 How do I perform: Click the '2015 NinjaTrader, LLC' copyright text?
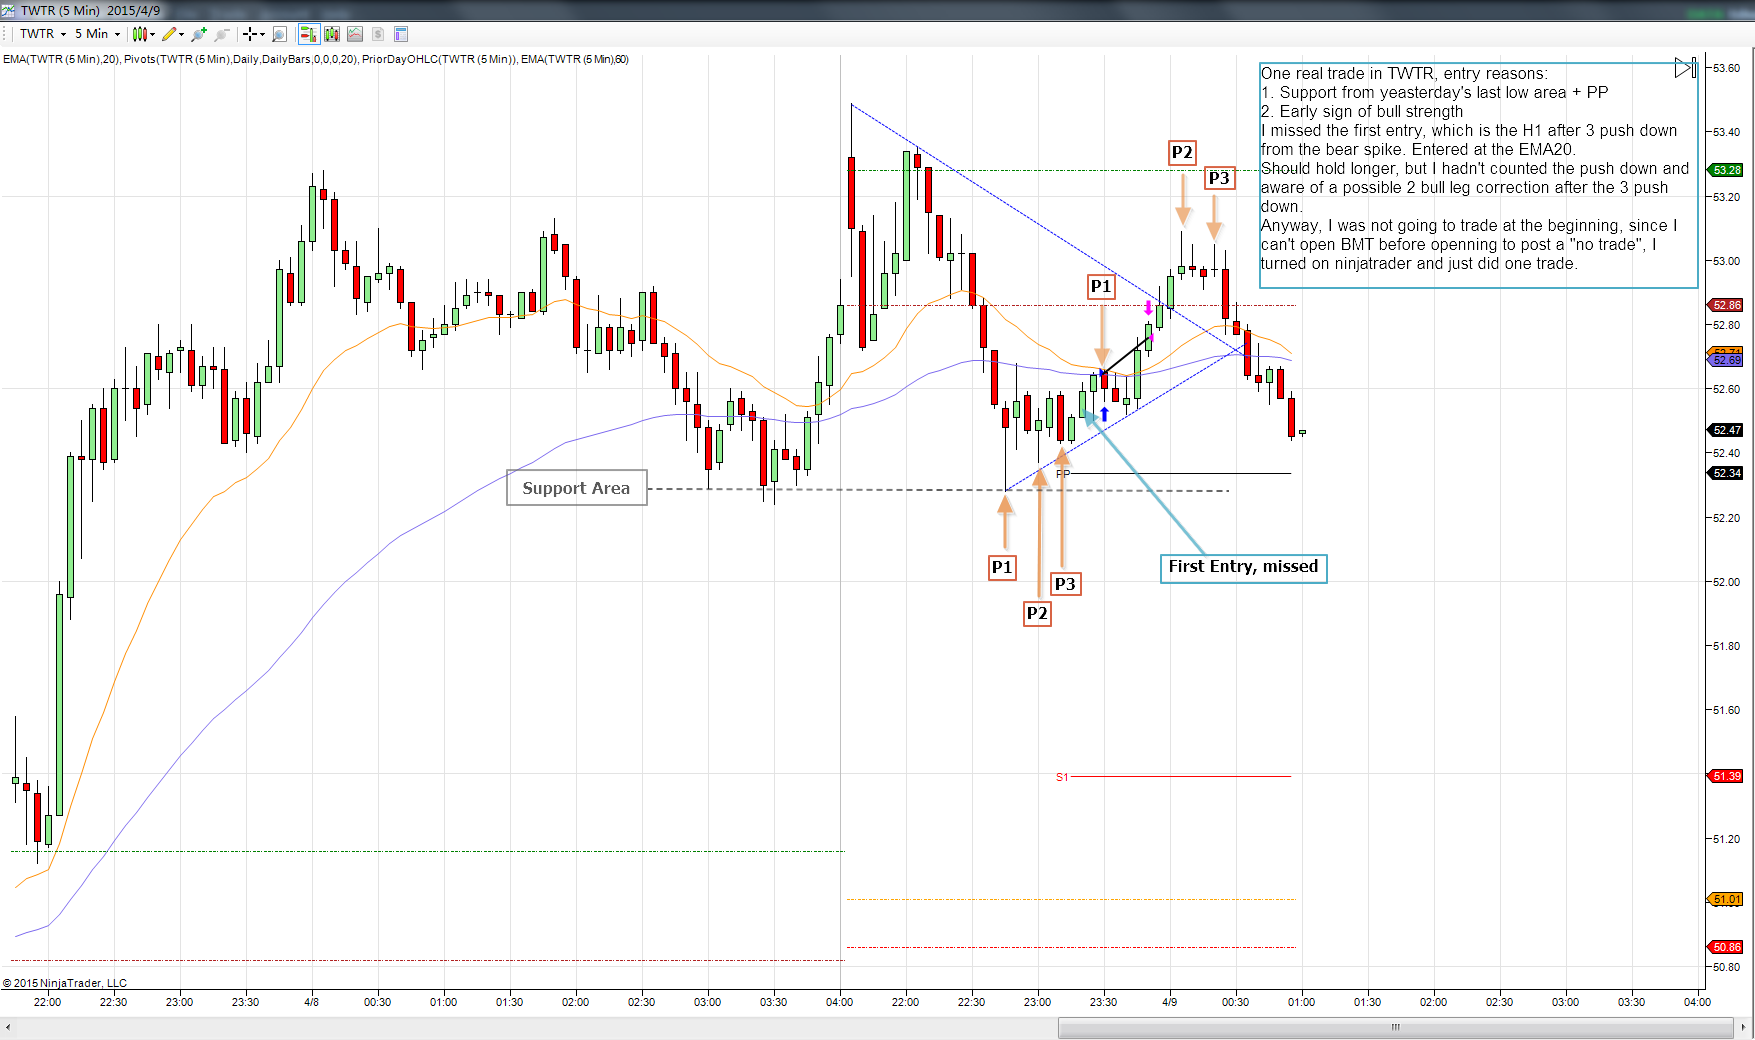click(x=65, y=983)
